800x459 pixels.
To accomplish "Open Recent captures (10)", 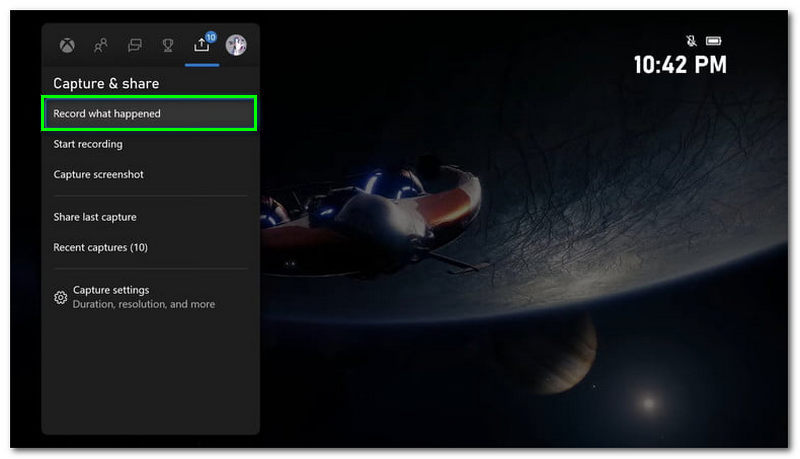I will point(149,247).
